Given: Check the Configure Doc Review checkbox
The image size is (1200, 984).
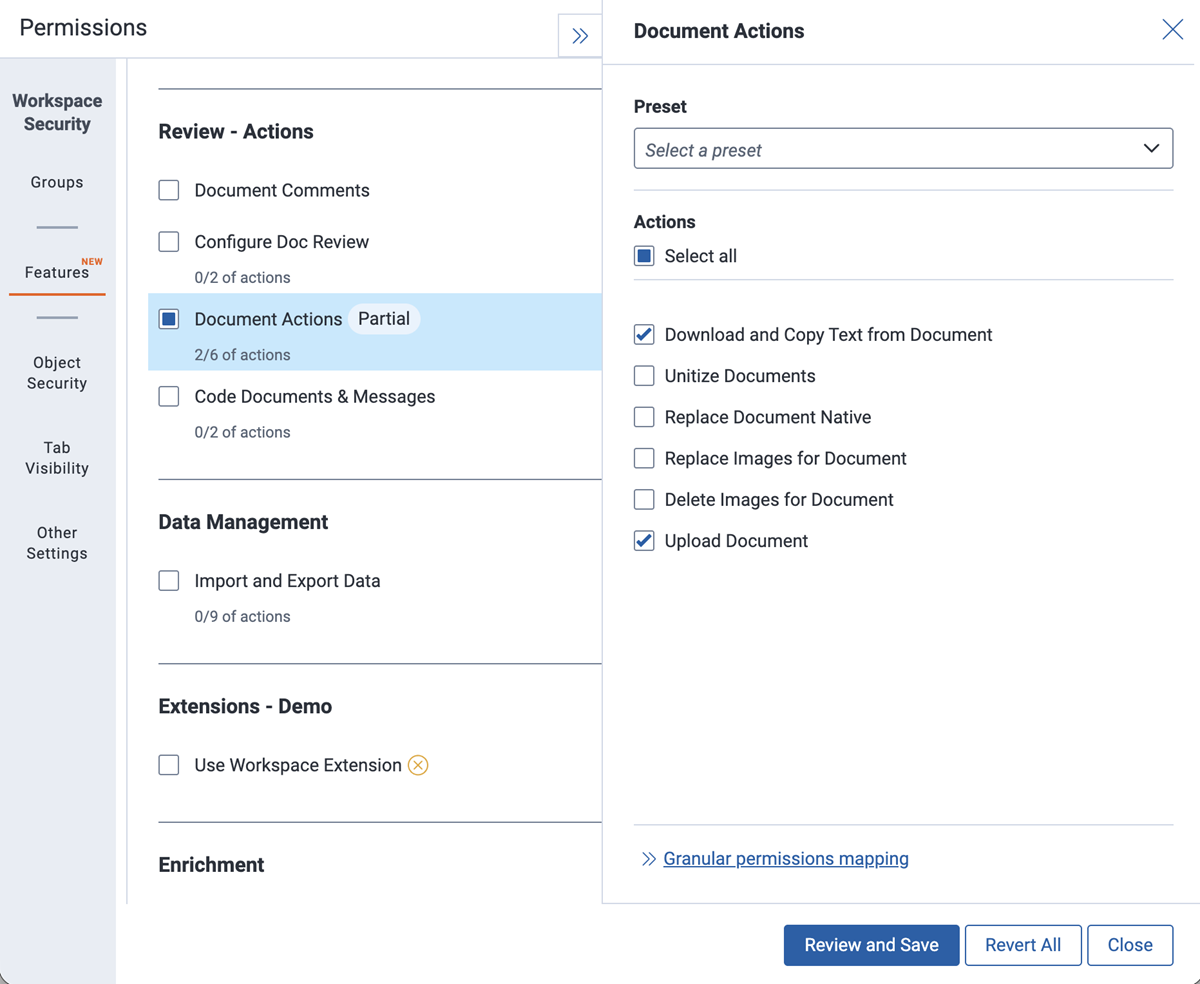Looking at the screenshot, I should [169, 242].
